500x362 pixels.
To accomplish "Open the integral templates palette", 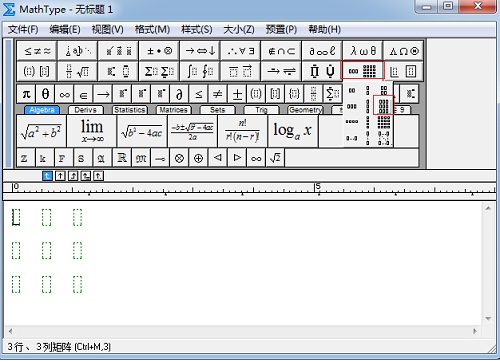I will click(x=200, y=71).
